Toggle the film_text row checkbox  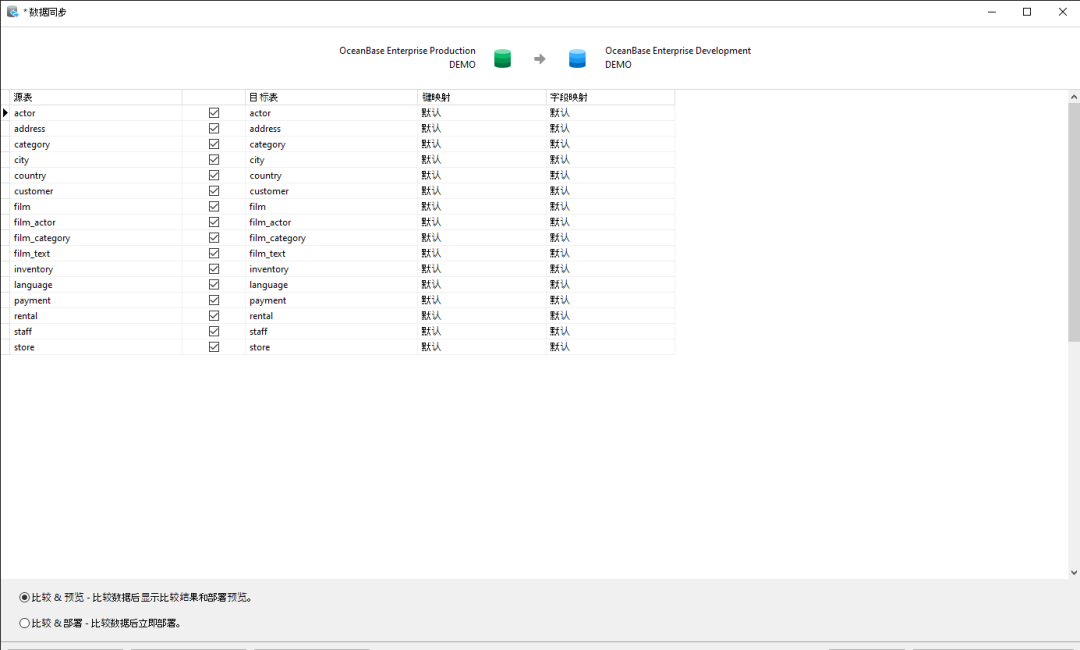(214, 253)
